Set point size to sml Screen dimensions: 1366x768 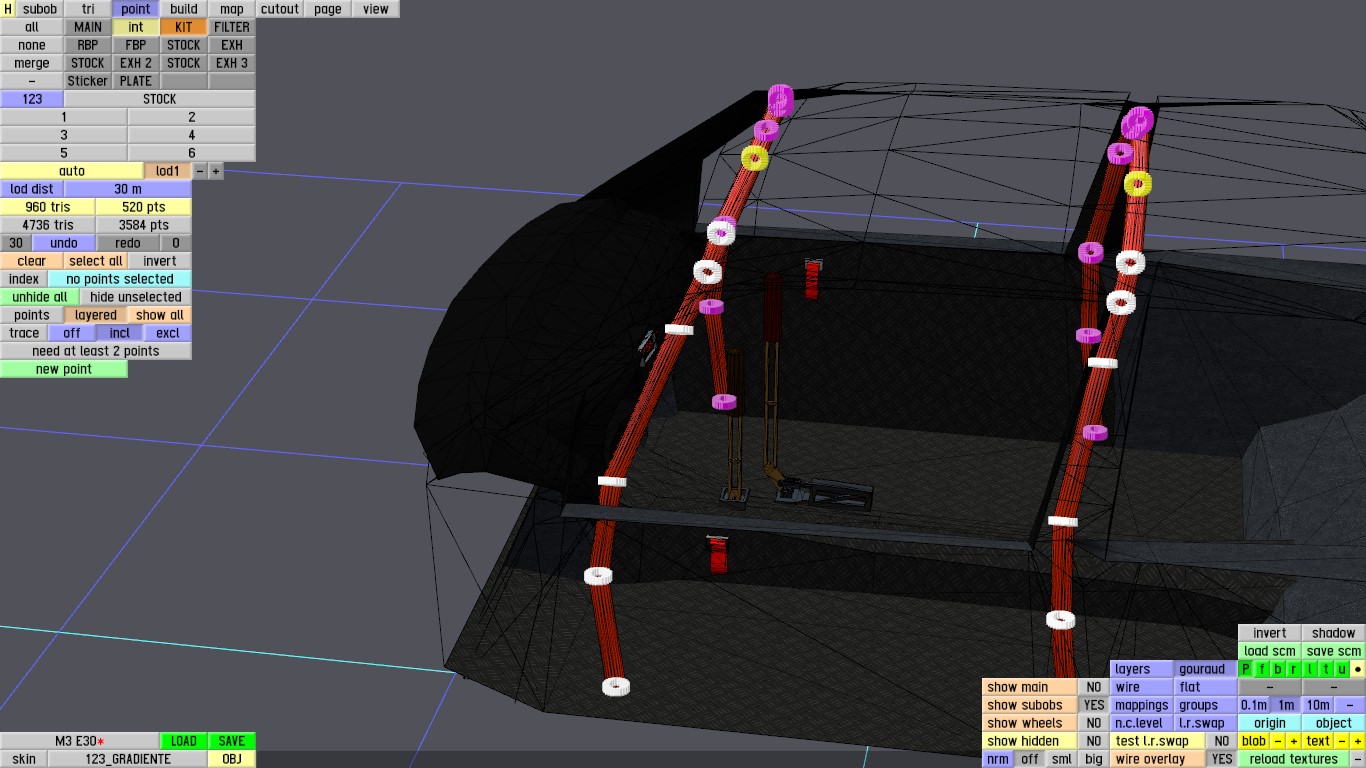[x=1062, y=759]
